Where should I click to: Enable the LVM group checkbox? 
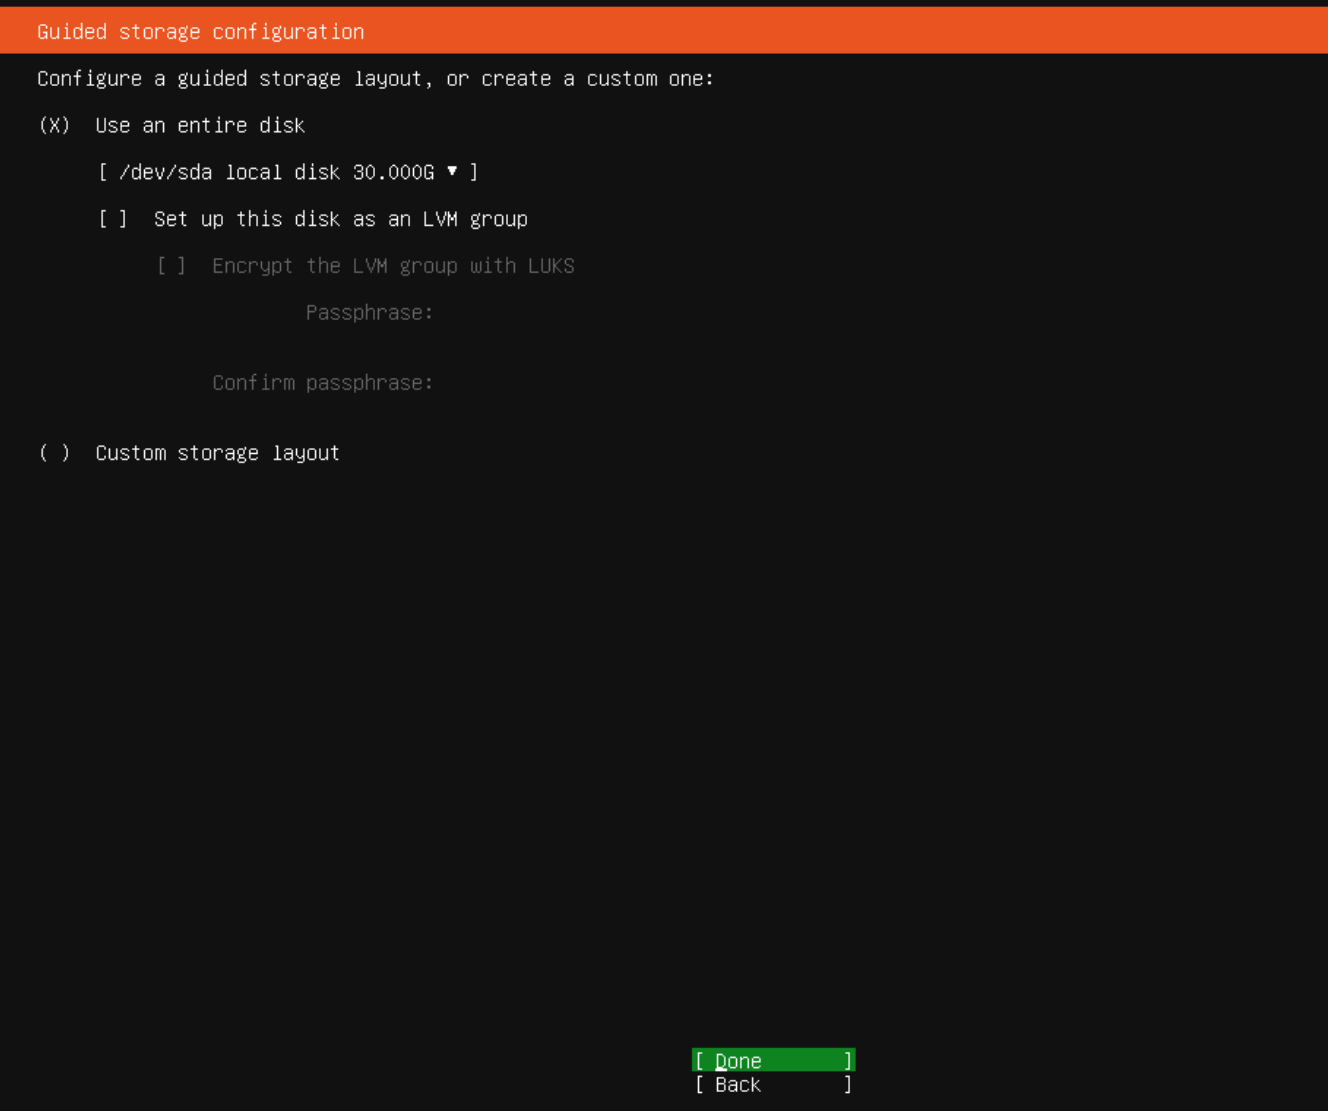coord(113,219)
